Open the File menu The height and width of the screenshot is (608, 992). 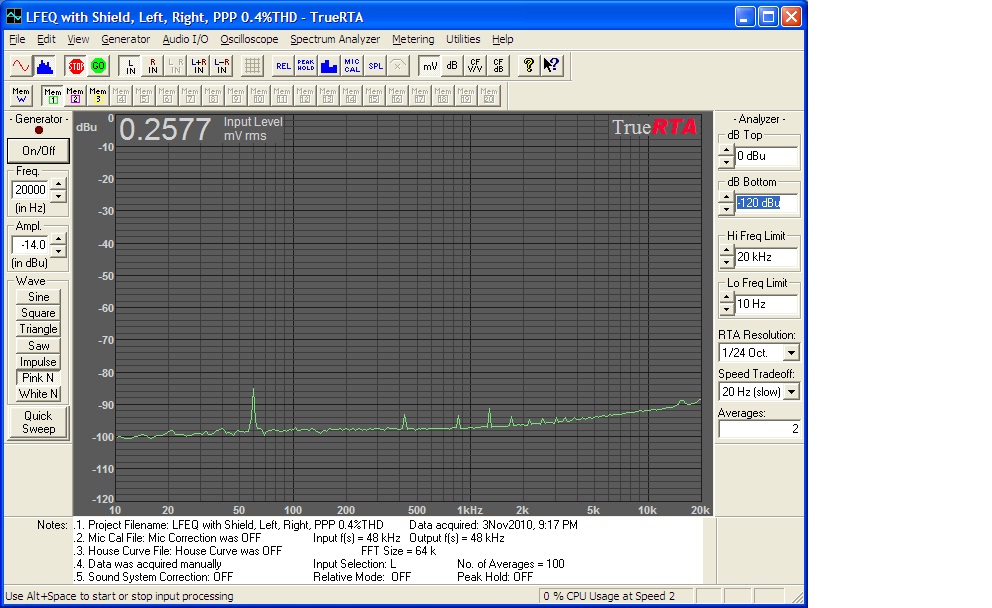pos(17,39)
